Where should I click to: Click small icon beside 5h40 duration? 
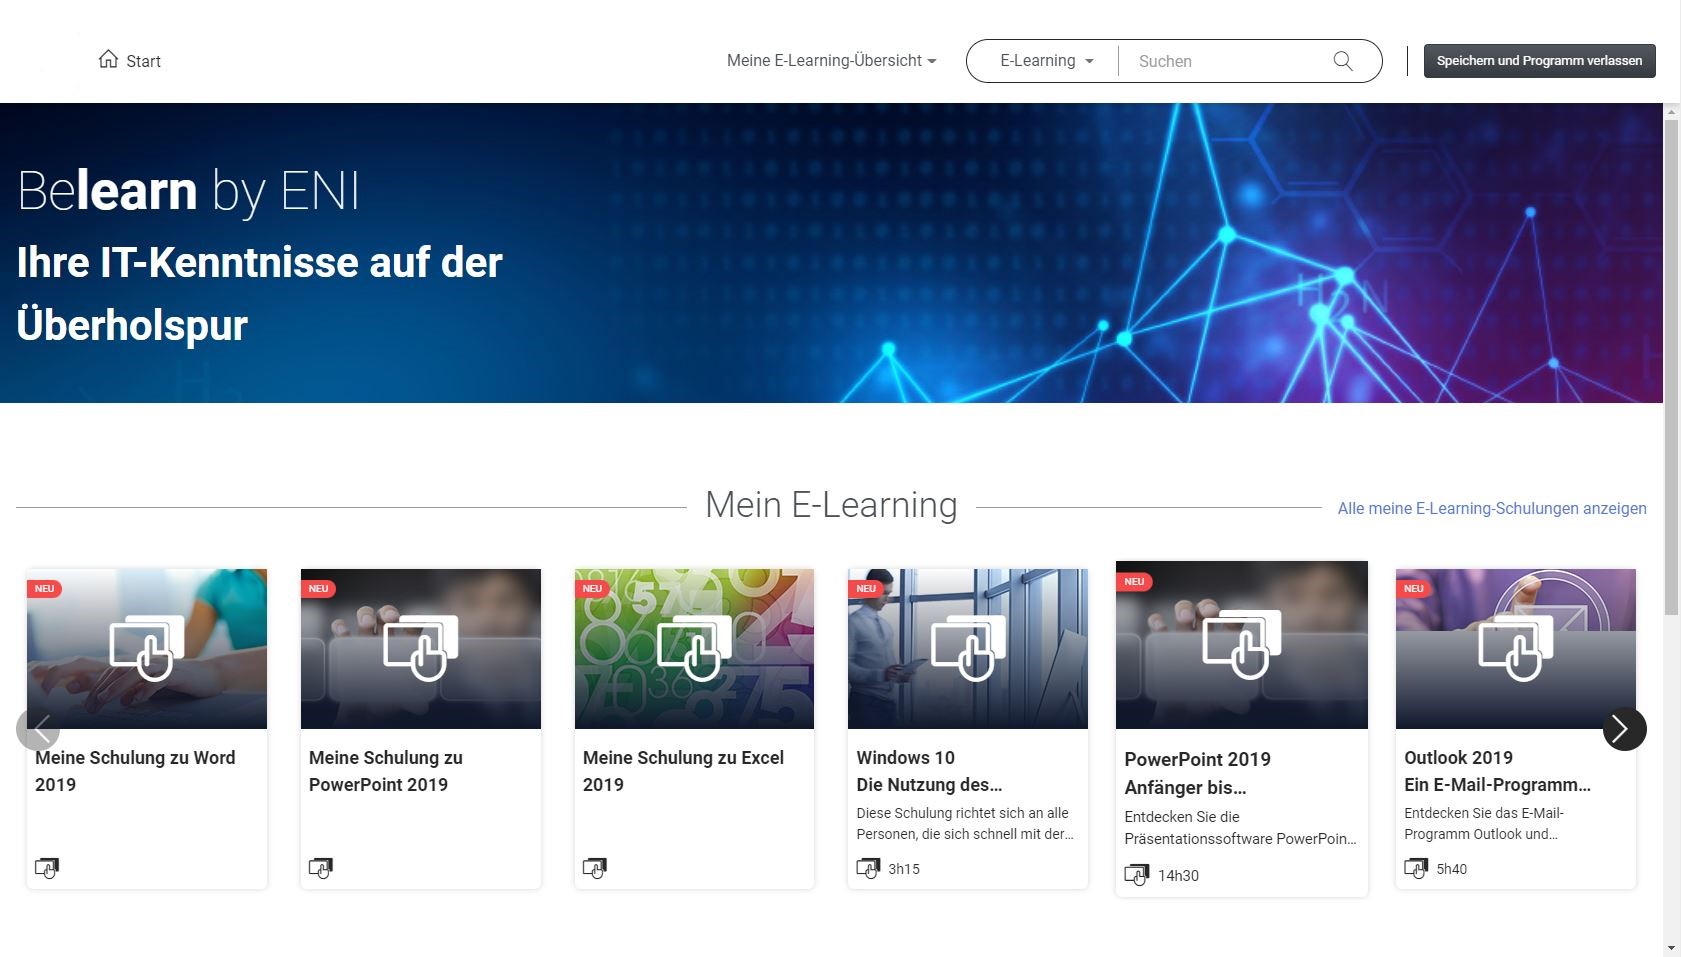[x=1416, y=868]
